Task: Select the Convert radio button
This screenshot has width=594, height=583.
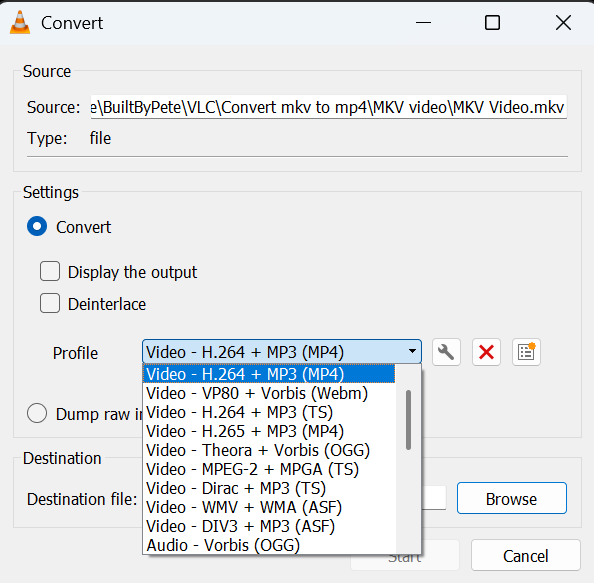Action: (x=37, y=227)
